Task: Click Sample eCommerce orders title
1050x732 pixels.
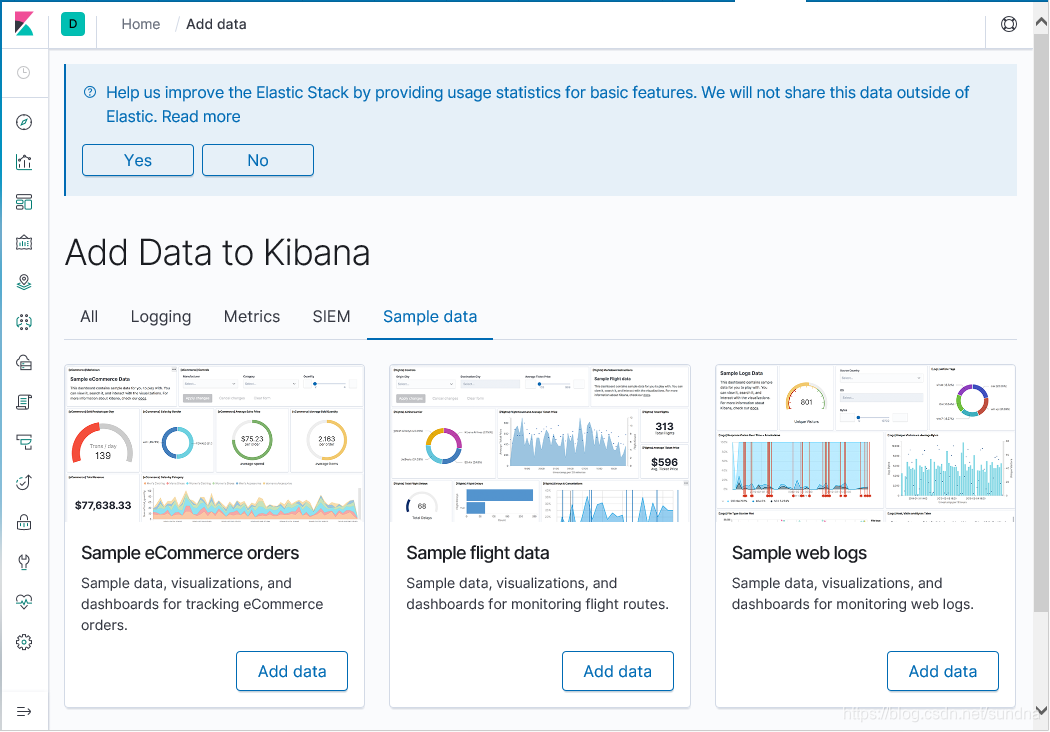Action: [x=190, y=553]
